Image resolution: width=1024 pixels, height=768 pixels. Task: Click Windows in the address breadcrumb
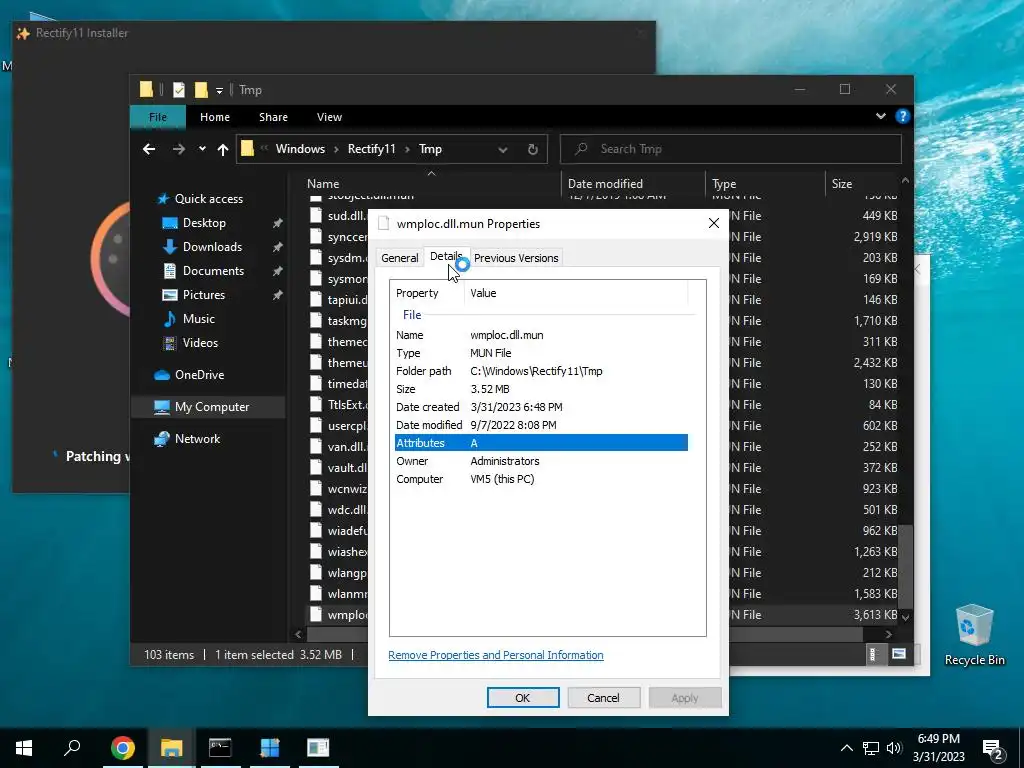tap(300, 149)
